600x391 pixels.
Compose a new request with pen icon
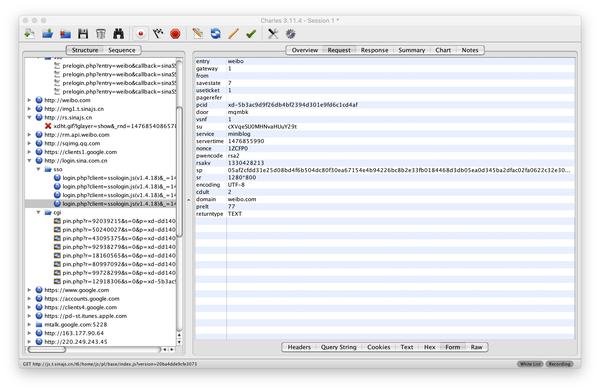(x=197, y=34)
